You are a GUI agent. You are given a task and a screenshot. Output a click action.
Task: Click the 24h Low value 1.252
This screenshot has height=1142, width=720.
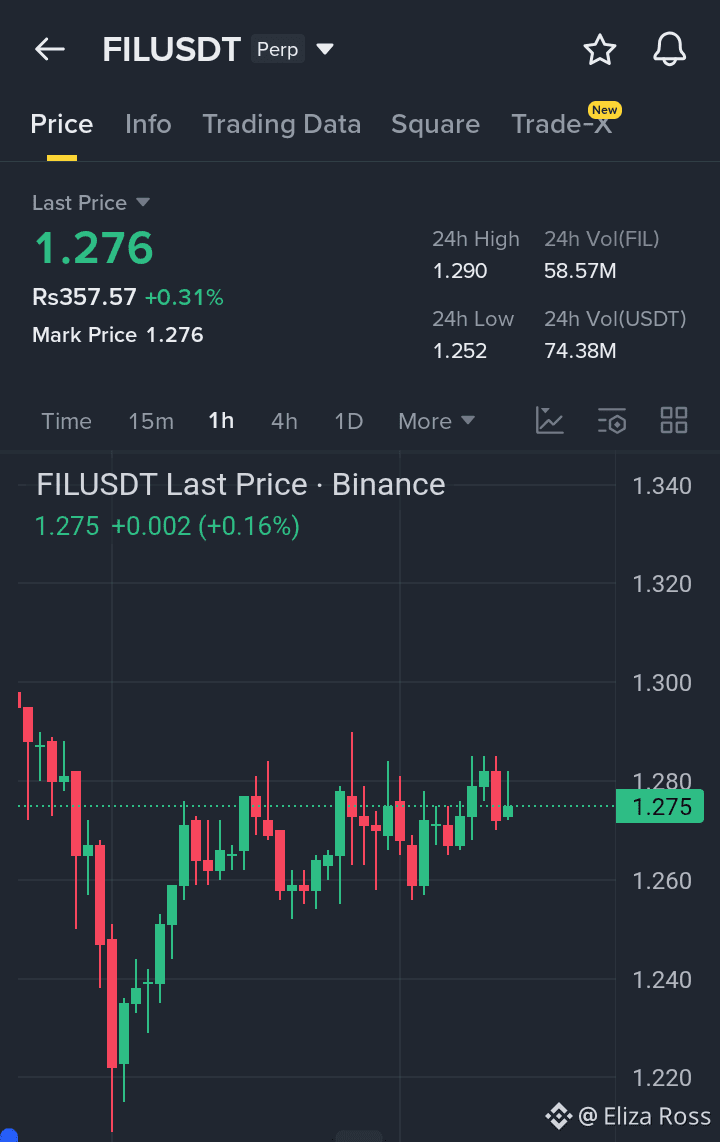(x=459, y=351)
